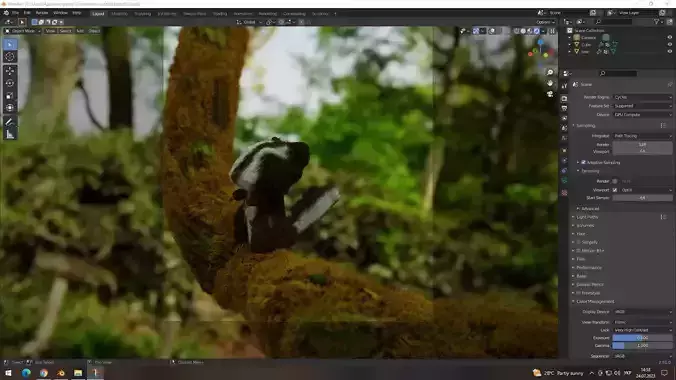Choose the Move tool in the toolbar

10,71
